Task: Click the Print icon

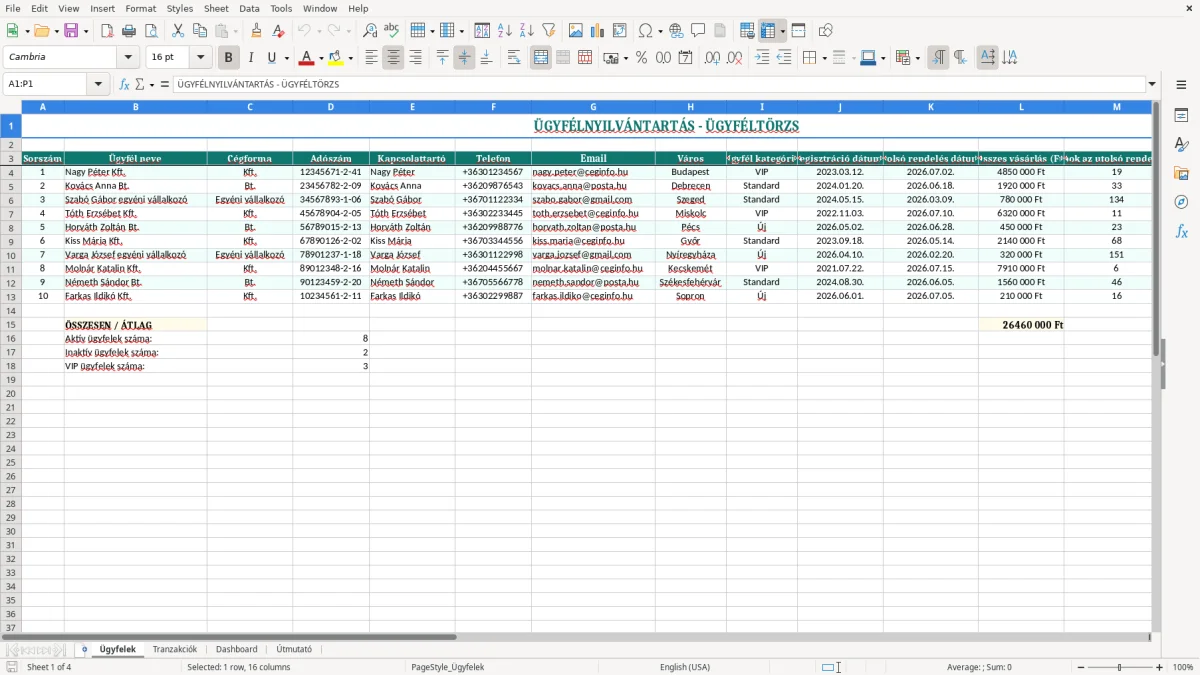Action: pyautogui.click(x=129, y=31)
